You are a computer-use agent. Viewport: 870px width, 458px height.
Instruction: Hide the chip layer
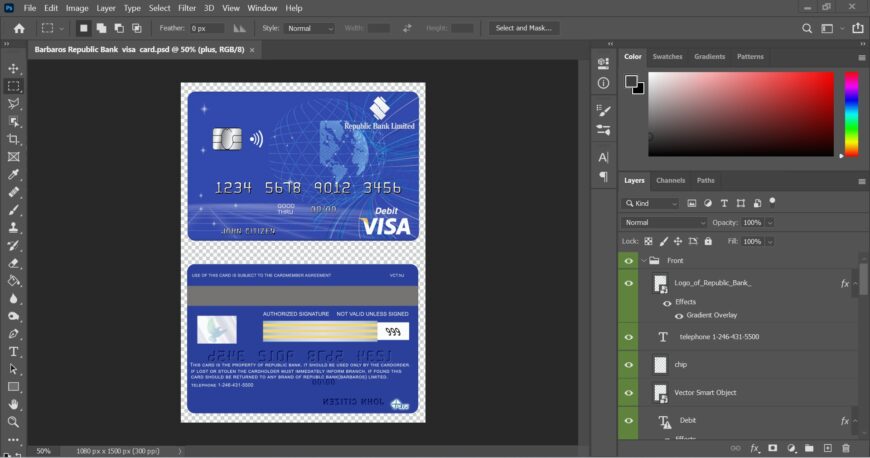pos(629,365)
